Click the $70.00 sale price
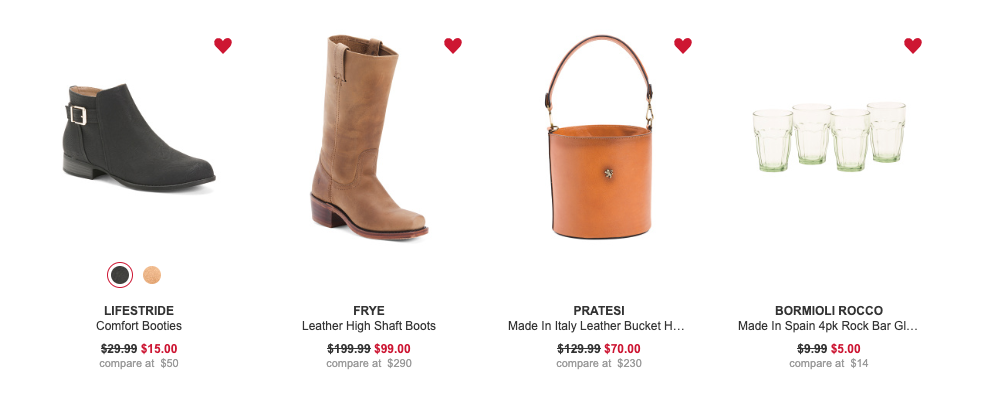Image resolution: width=991 pixels, height=406 pixels. pyautogui.click(x=623, y=348)
